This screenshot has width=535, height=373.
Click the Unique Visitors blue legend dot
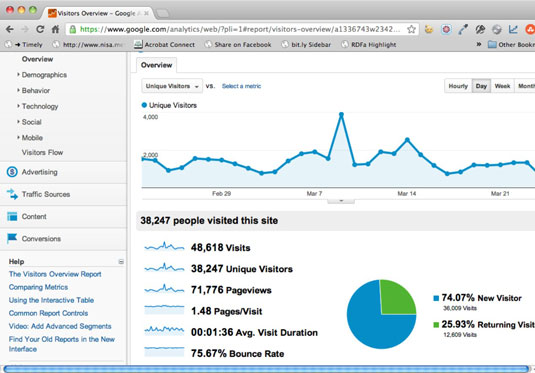click(x=144, y=105)
